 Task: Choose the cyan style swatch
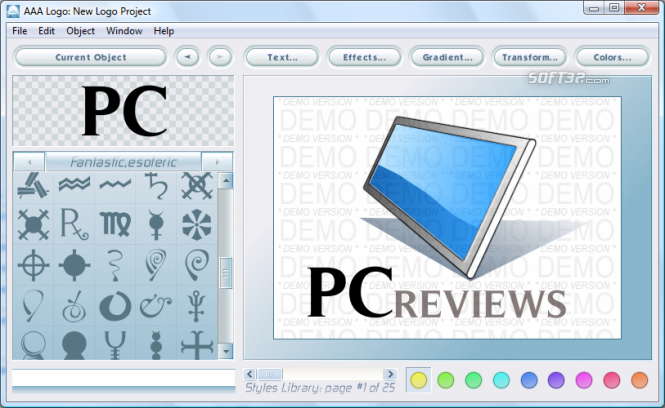tap(501, 380)
